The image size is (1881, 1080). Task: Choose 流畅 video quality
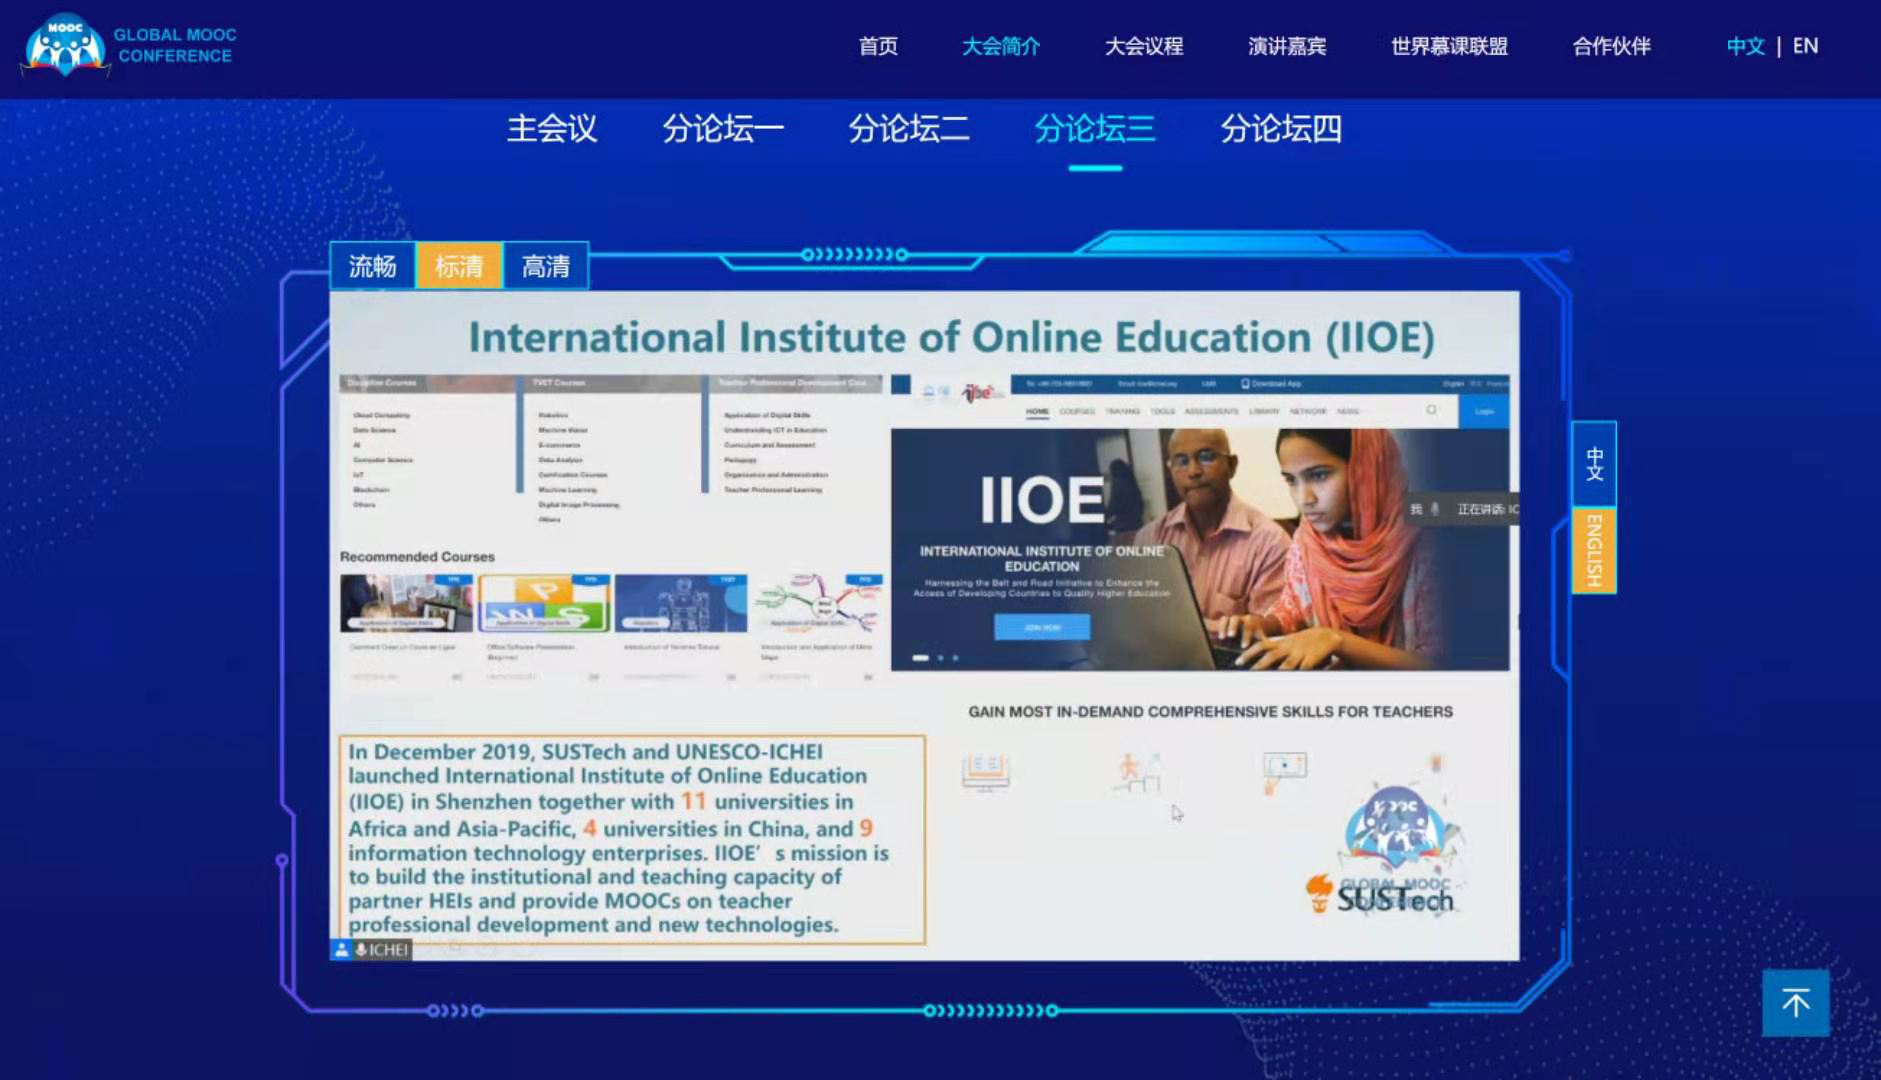click(x=372, y=266)
